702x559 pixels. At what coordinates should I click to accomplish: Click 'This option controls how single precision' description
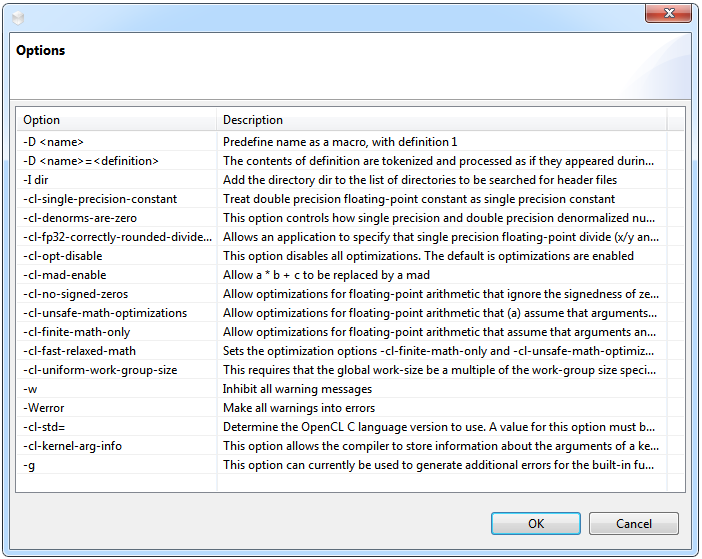[x=439, y=218]
